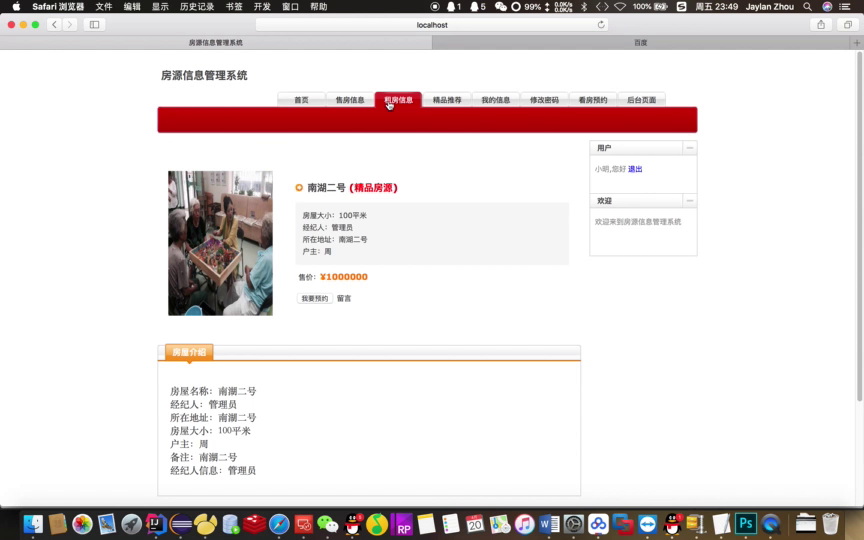Launch Eclipse from the Dock
The height and width of the screenshot is (540, 864).
(181, 523)
